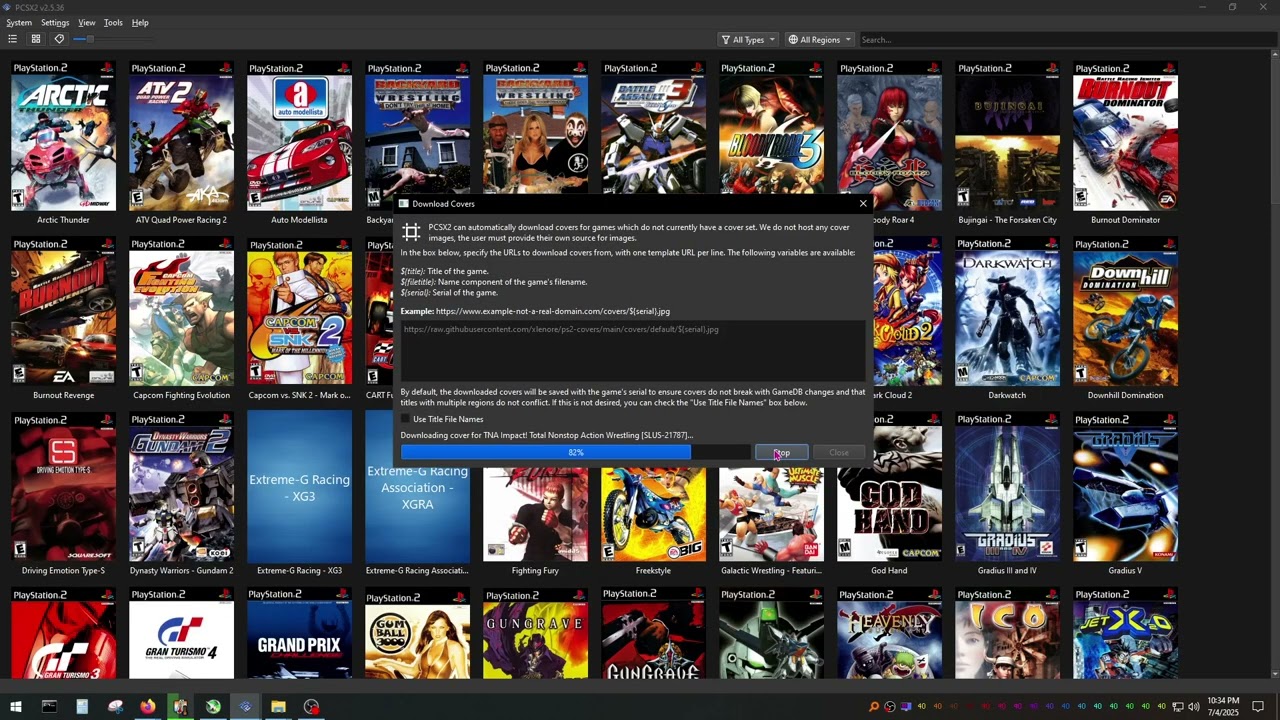Select the Gumball 3000 cover
The height and width of the screenshot is (720, 1280).
point(417,633)
